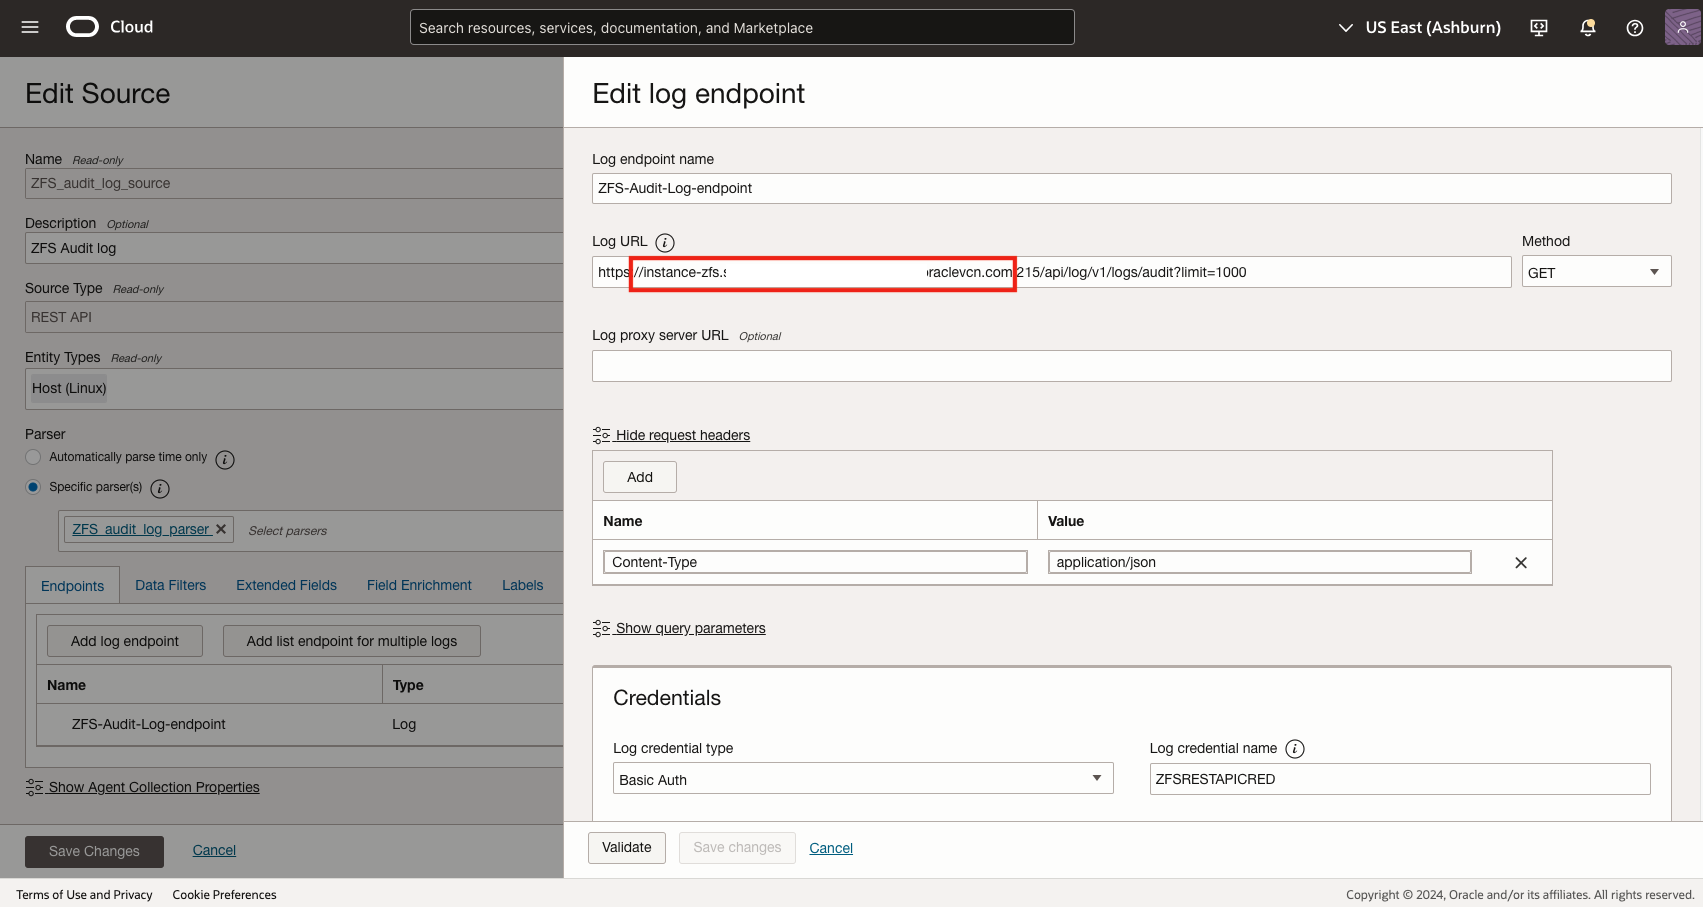1703x907 pixels.
Task: Click the Validate button
Action: (626, 847)
